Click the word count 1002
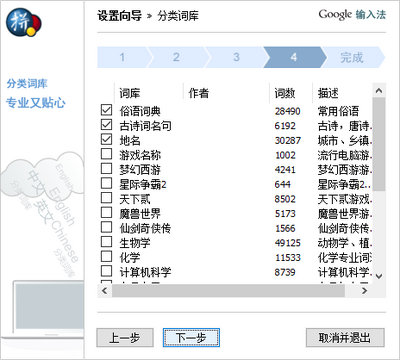 [x=285, y=155]
